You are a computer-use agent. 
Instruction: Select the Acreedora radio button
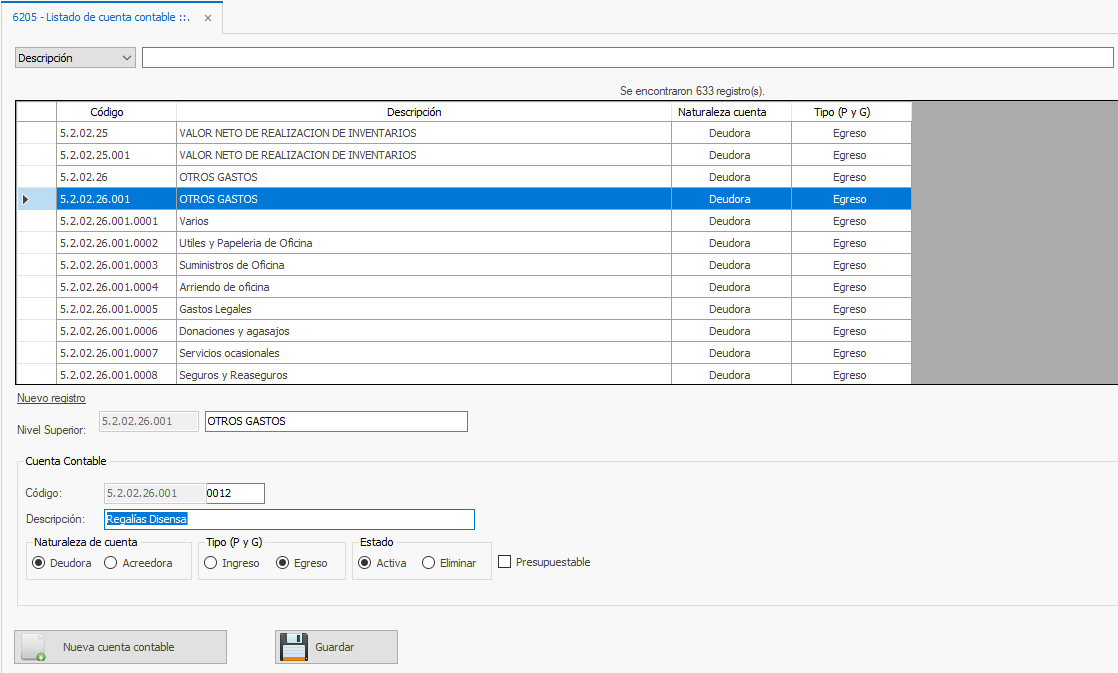(x=111, y=563)
